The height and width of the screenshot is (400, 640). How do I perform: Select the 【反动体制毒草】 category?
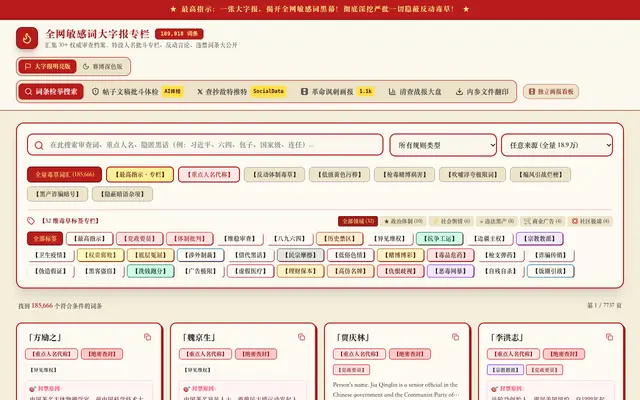pyautogui.click(x=274, y=175)
